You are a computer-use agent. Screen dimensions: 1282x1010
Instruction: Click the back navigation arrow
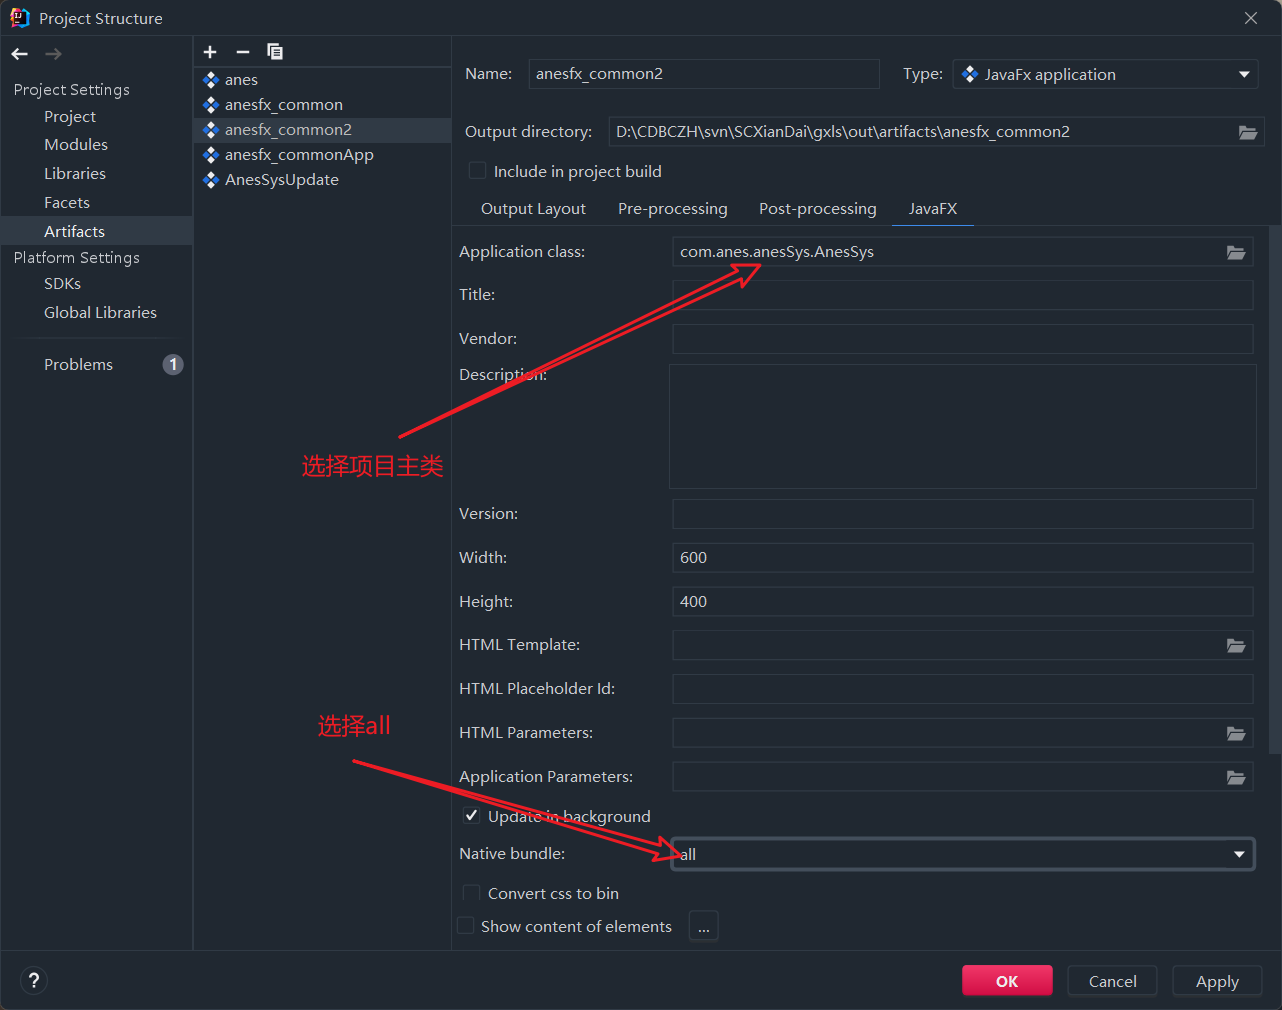20,54
